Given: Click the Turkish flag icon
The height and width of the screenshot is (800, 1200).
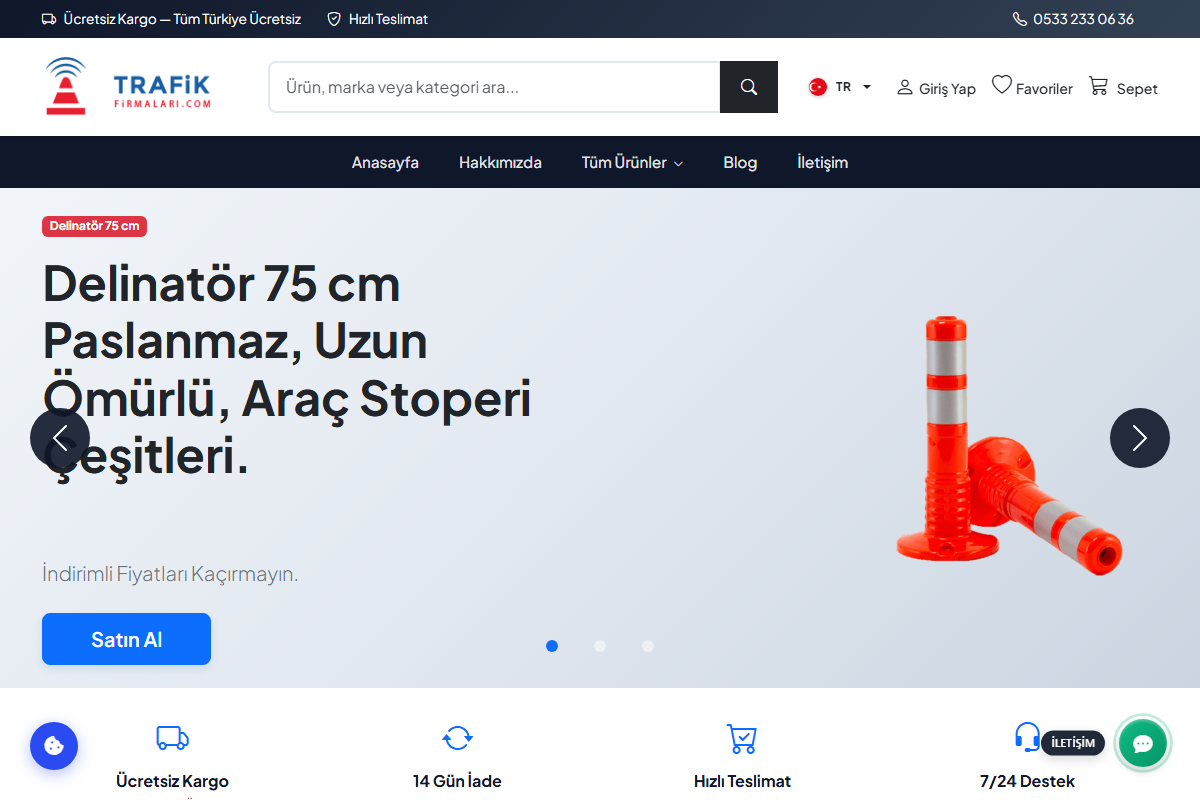Looking at the screenshot, I should click(818, 87).
